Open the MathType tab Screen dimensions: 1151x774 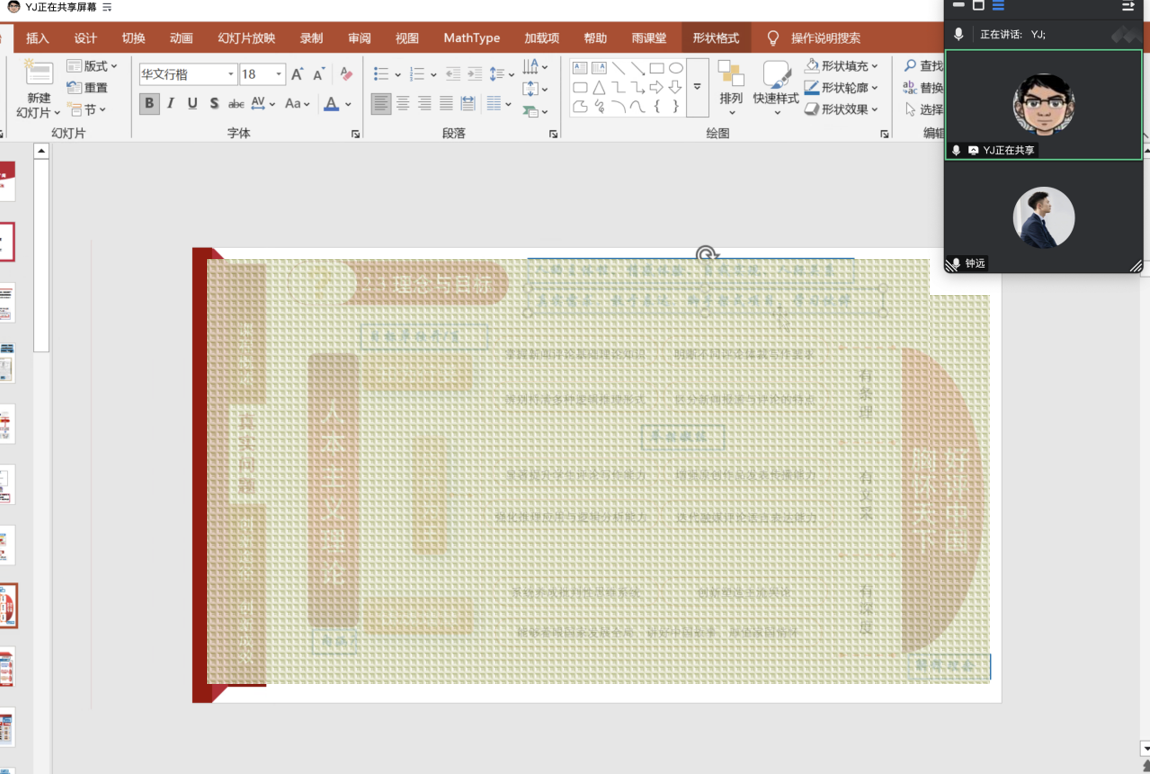pyautogui.click(x=471, y=38)
